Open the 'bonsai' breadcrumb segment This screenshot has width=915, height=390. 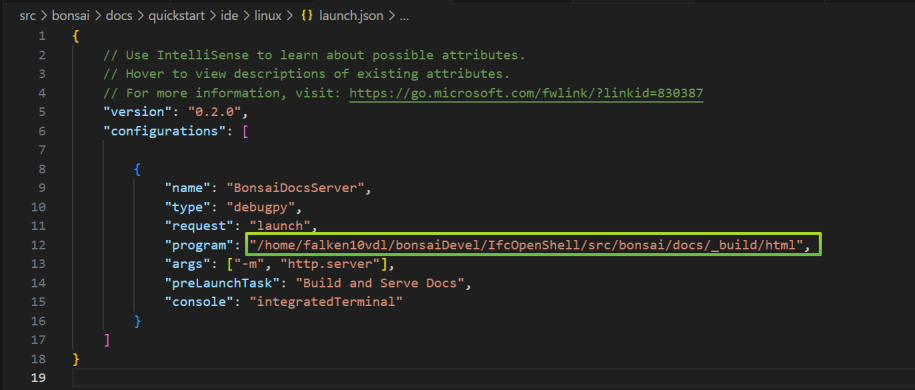tap(70, 16)
